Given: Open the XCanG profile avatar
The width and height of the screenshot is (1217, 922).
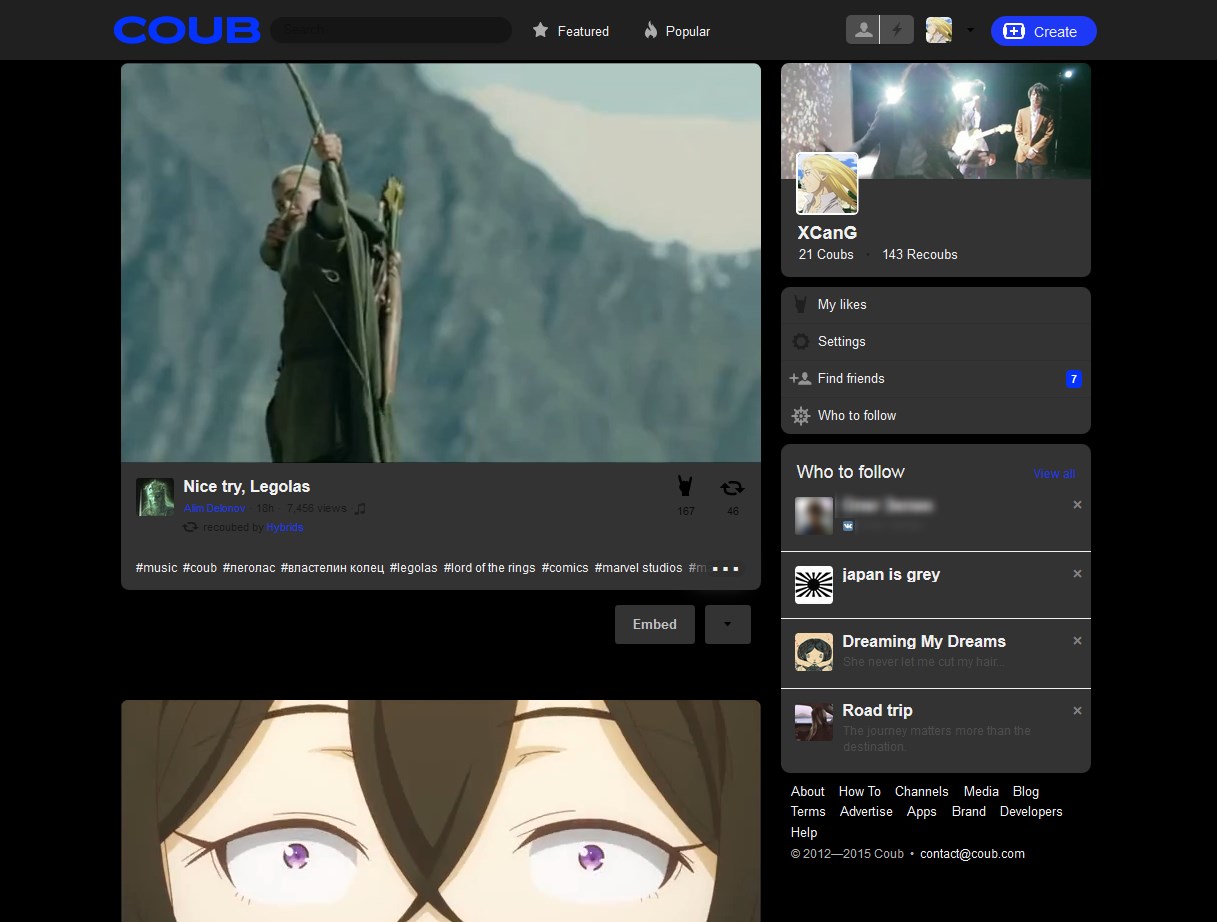Looking at the screenshot, I should 827,183.
